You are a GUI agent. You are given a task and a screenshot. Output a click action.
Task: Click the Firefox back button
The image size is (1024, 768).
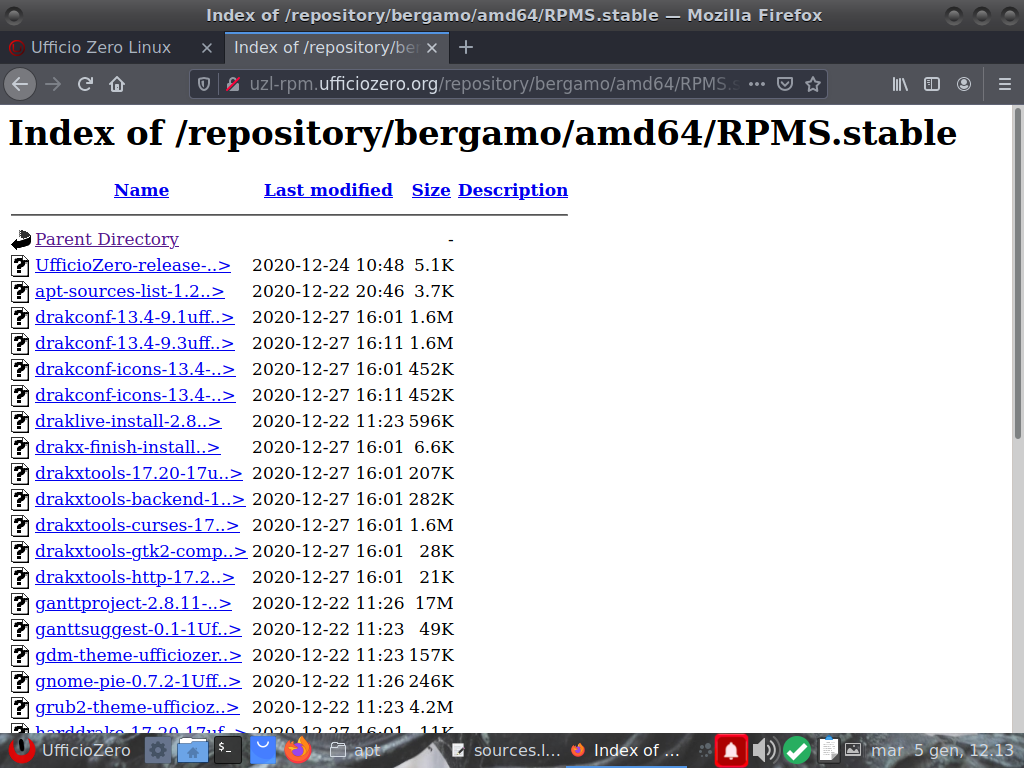click(20, 85)
